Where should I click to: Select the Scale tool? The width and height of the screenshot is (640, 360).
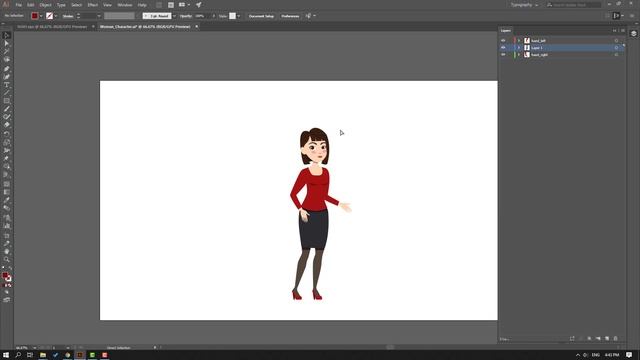point(7,142)
